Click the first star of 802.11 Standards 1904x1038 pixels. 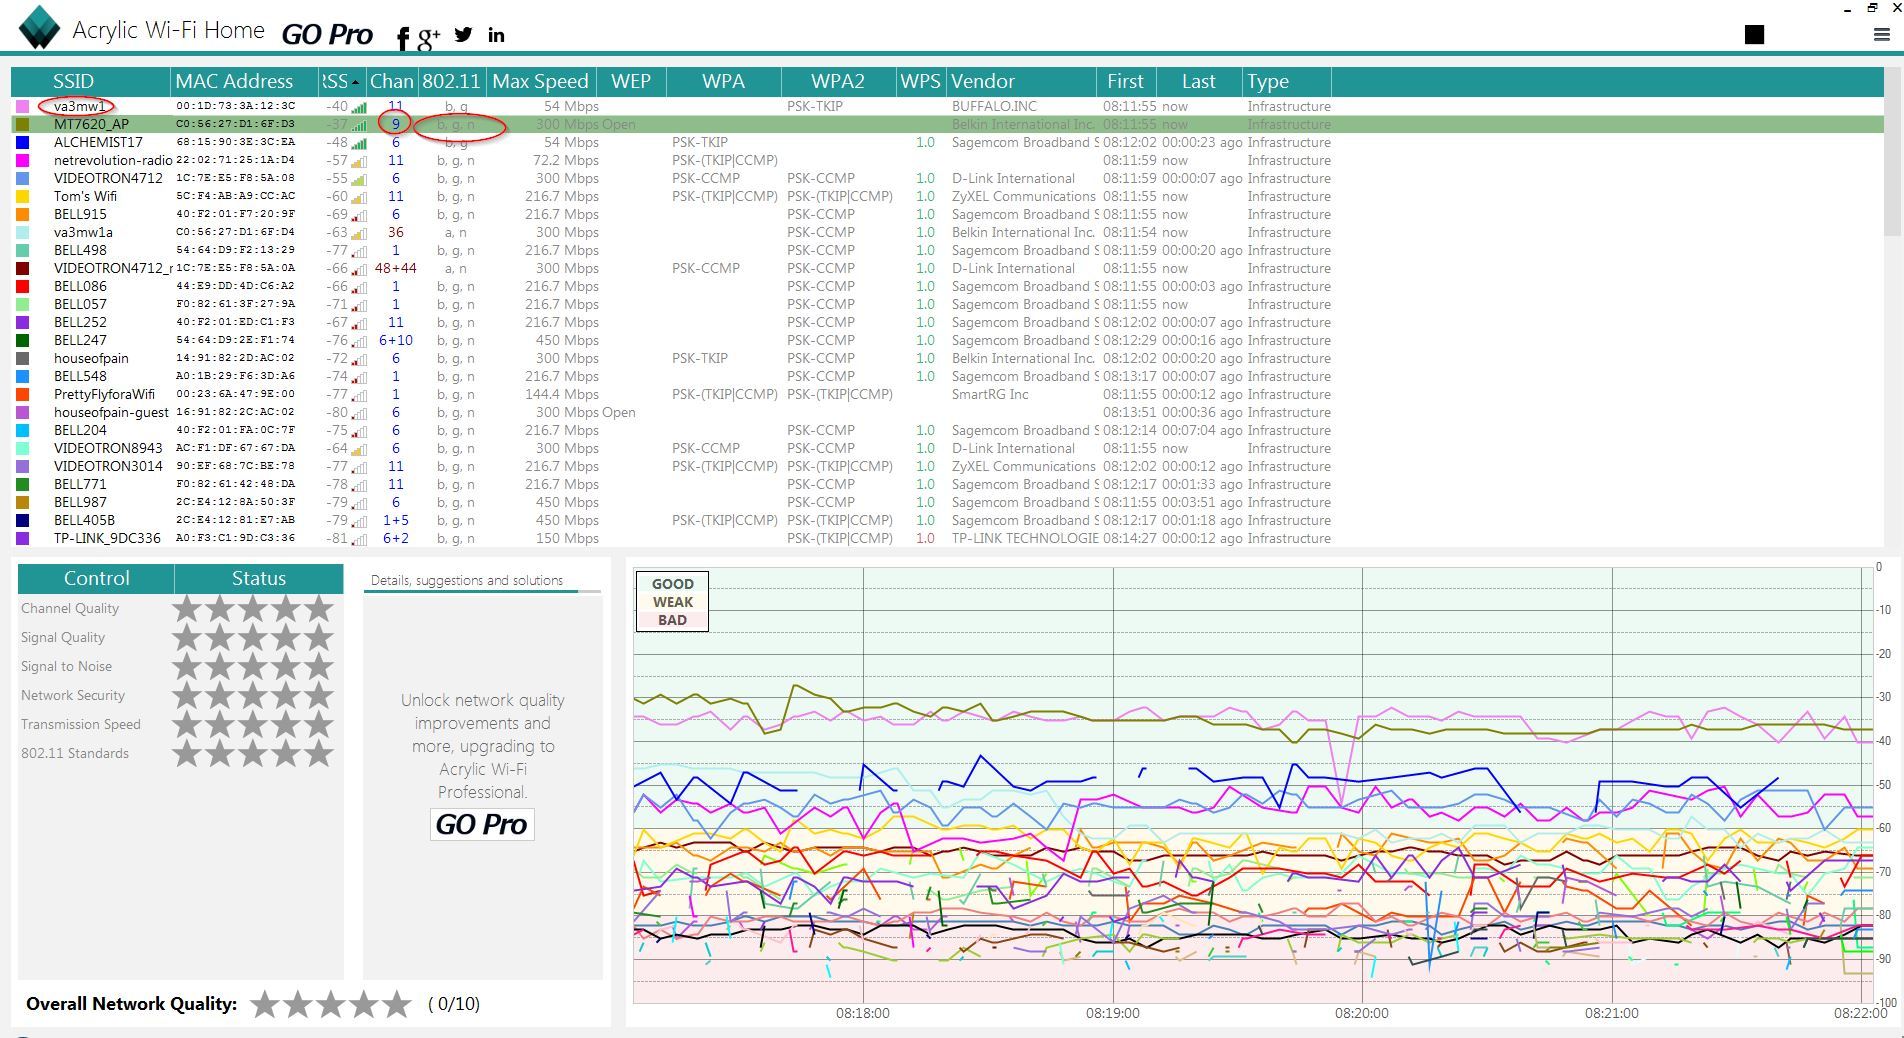pyautogui.click(x=186, y=753)
